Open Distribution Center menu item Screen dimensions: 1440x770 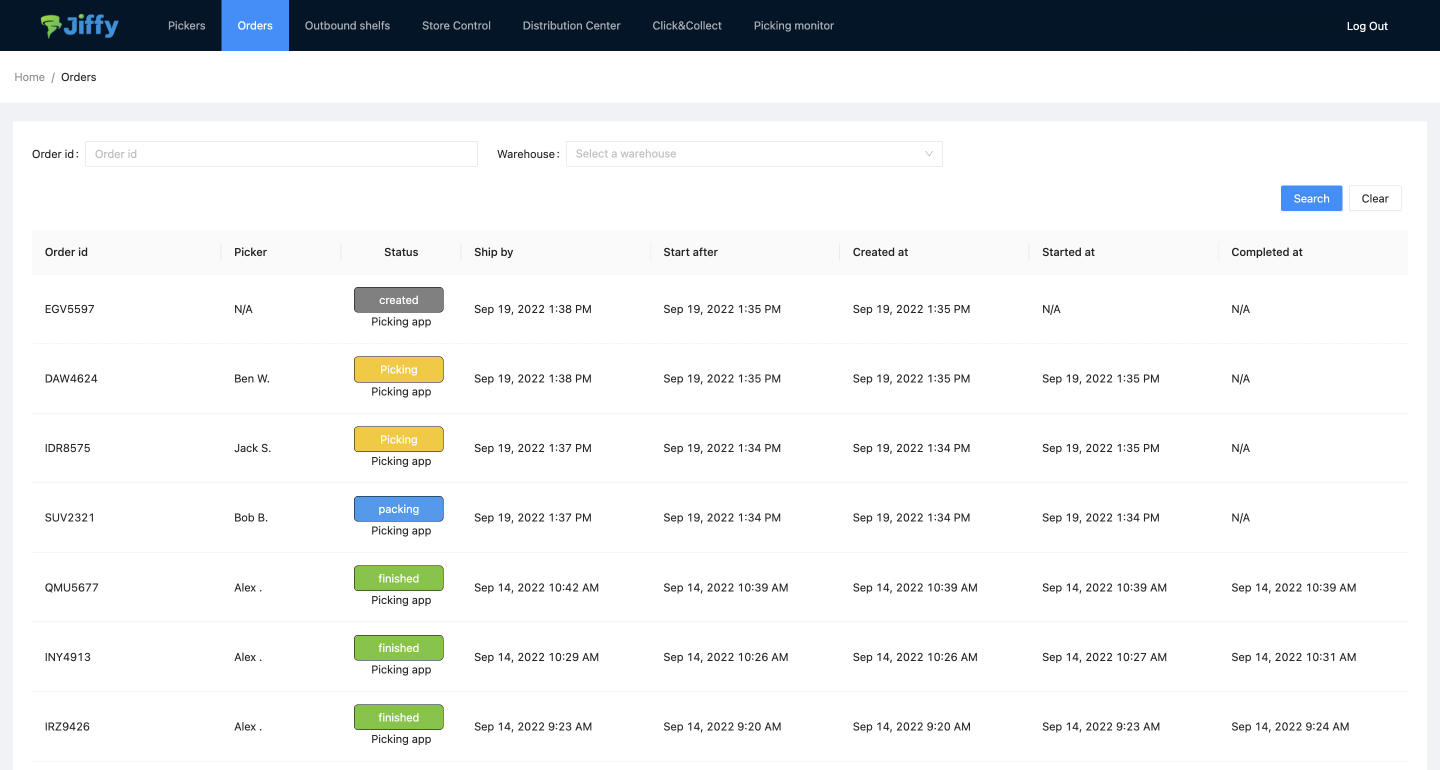(x=571, y=26)
